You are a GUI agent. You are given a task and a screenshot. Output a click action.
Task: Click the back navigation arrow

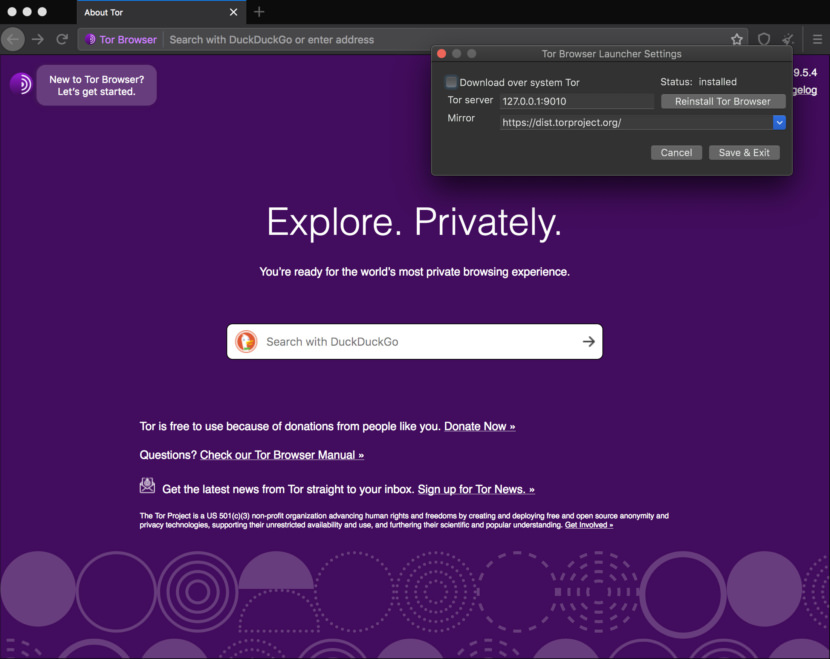pyautogui.click(x=13, y=39)
